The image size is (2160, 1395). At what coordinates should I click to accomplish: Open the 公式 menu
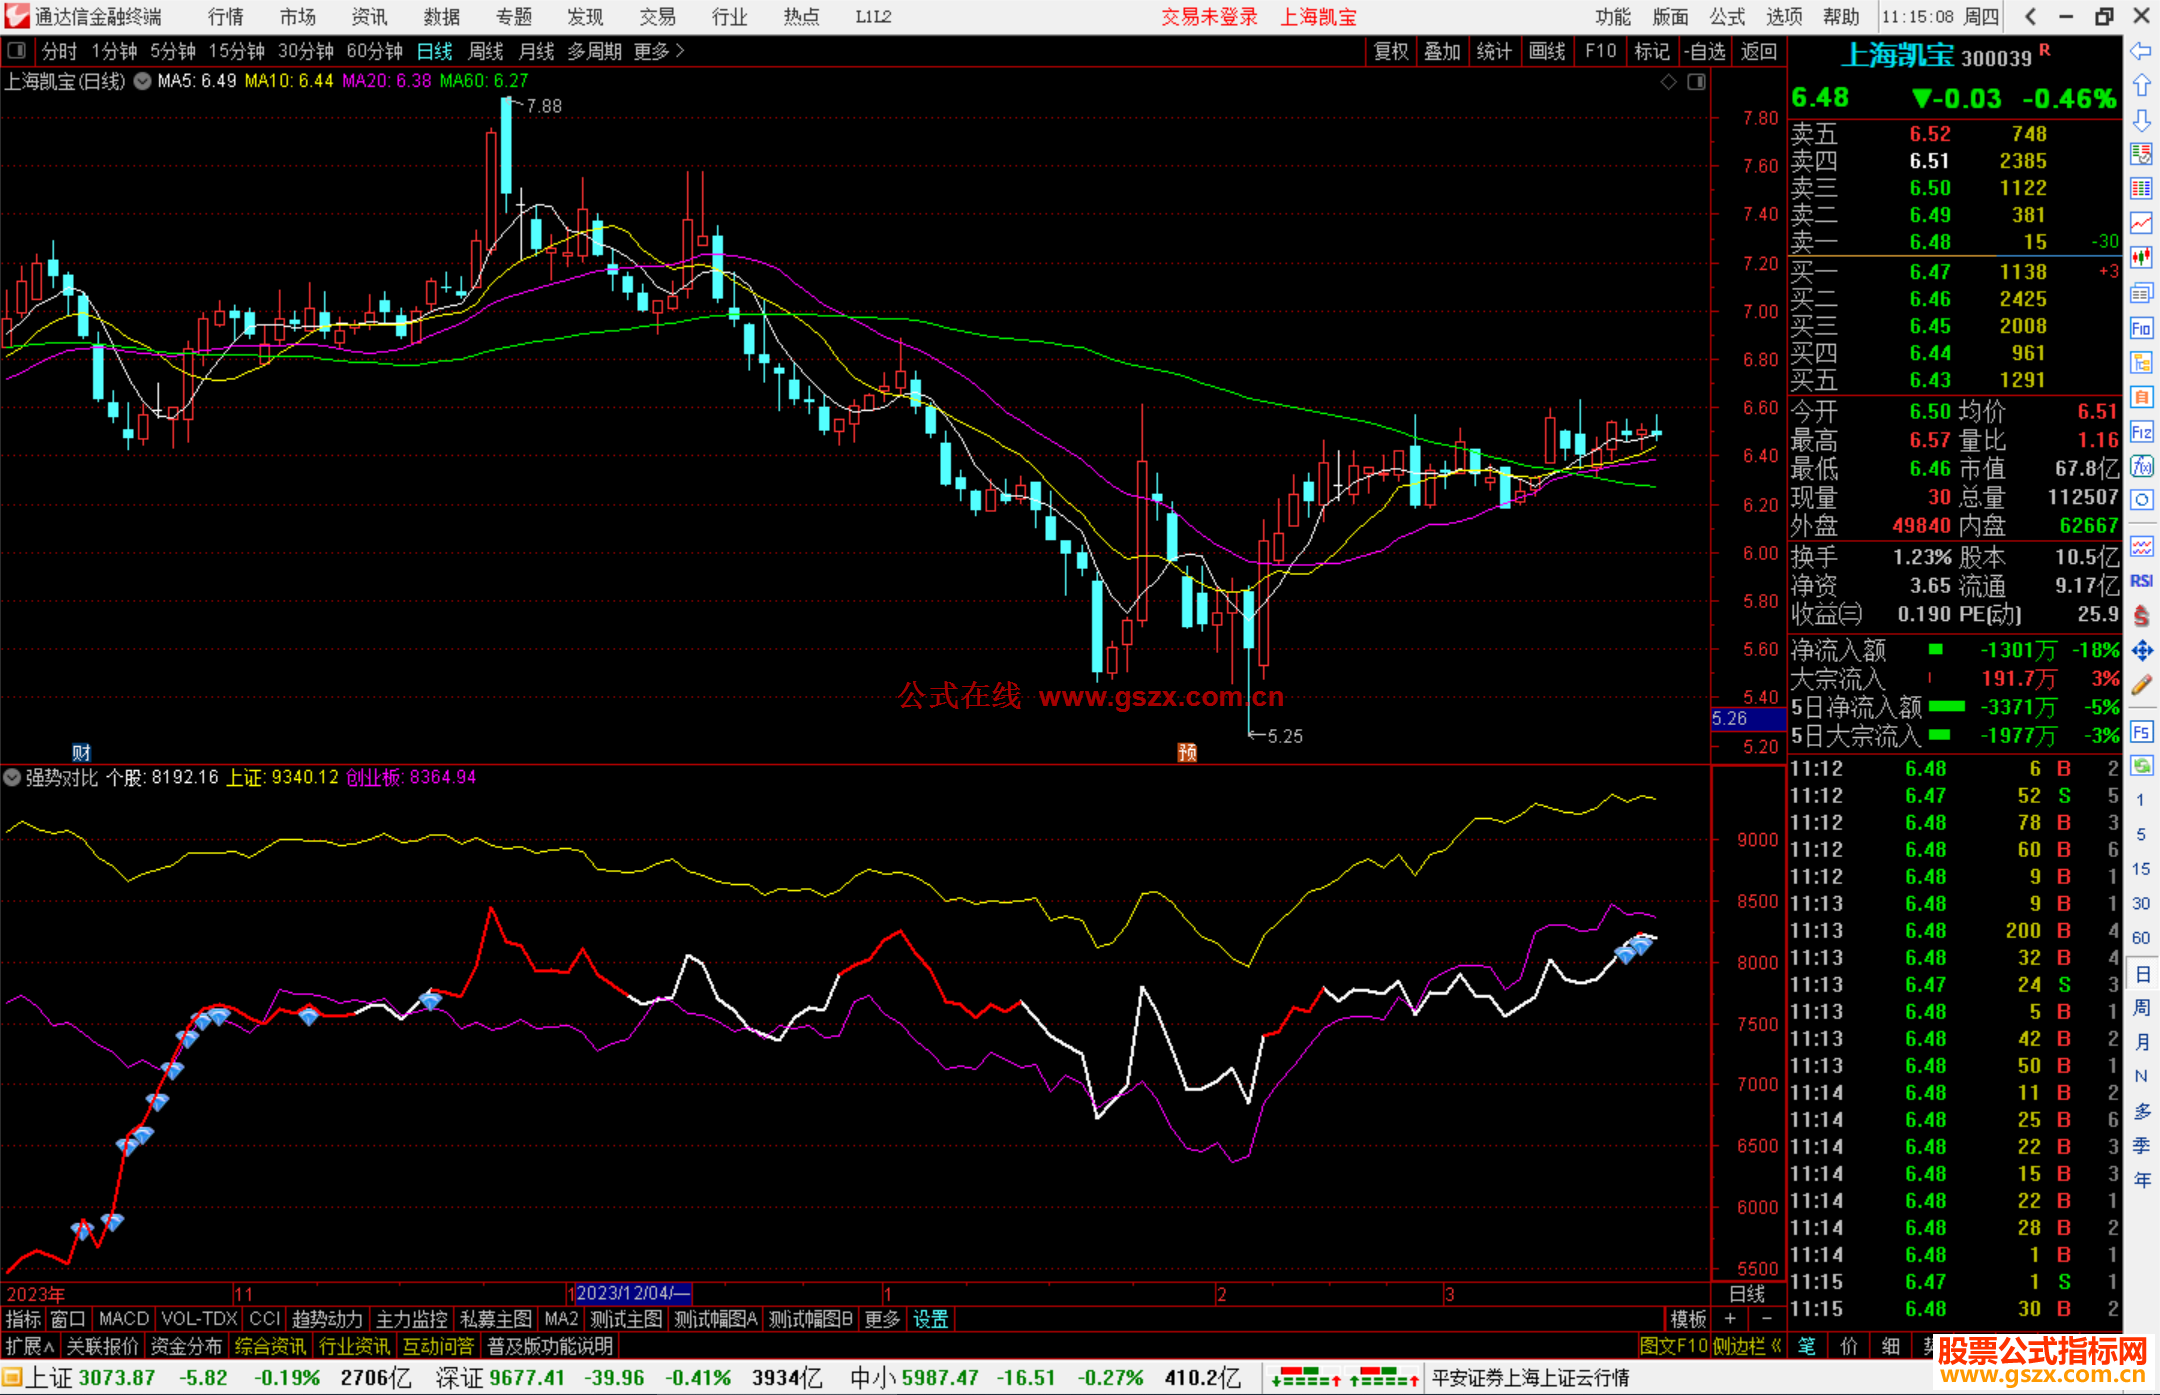tap(1727, 17)
